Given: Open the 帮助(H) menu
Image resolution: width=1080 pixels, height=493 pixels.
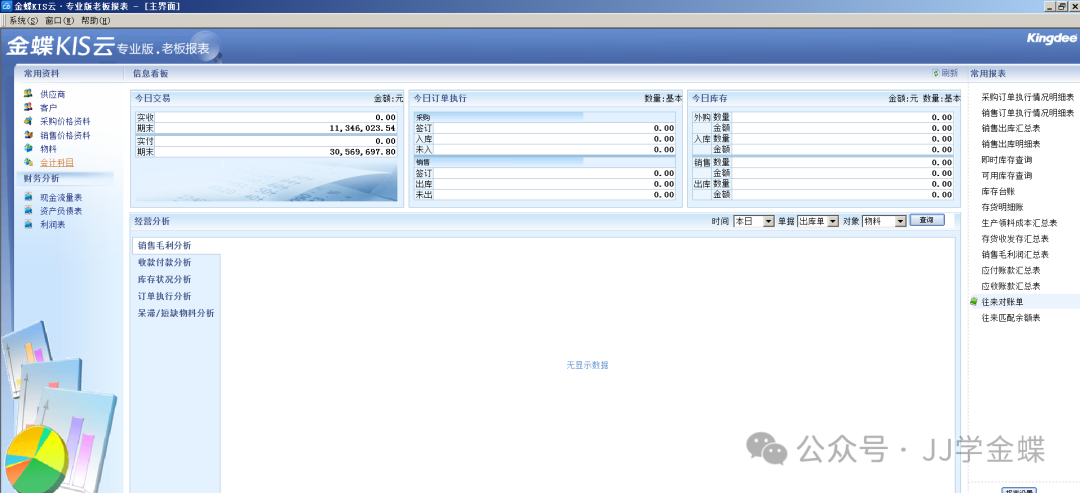Looking at the screenshot, I should [x=96, y=20].
